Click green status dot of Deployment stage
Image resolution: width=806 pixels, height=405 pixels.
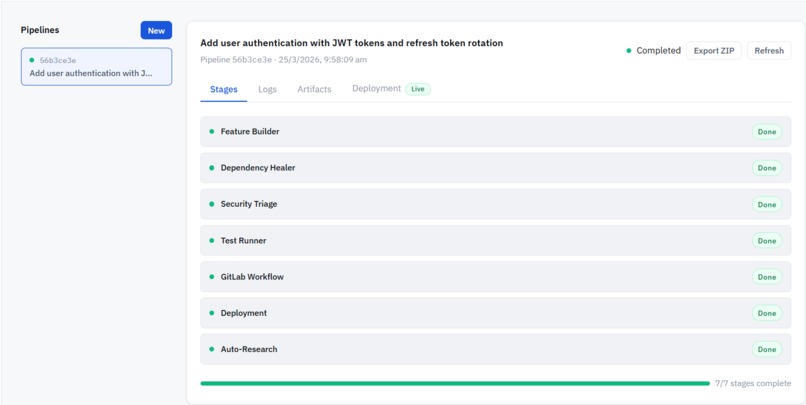click(x=211, y=313)
